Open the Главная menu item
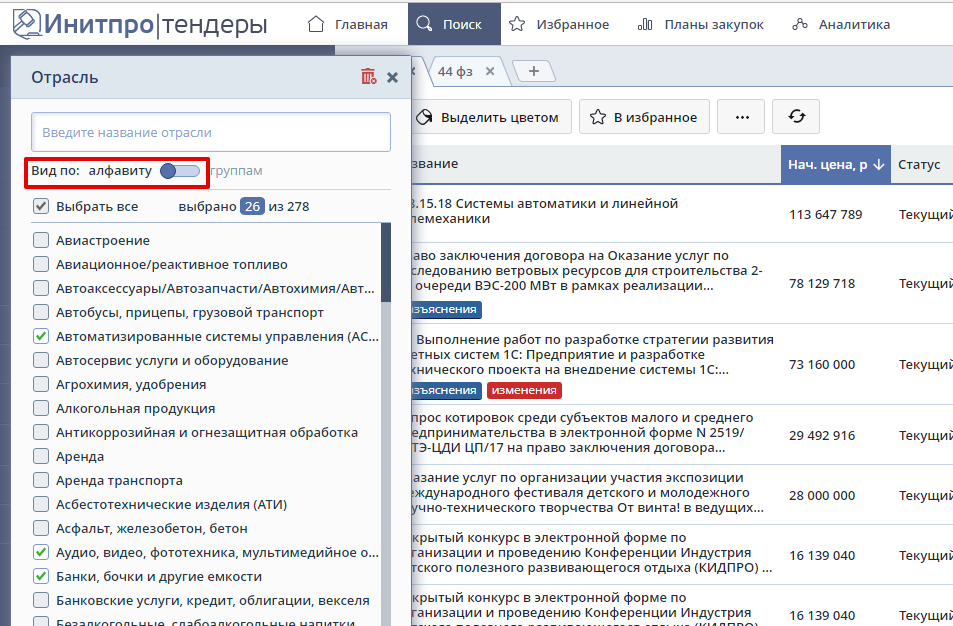 (x=347, y=23)
